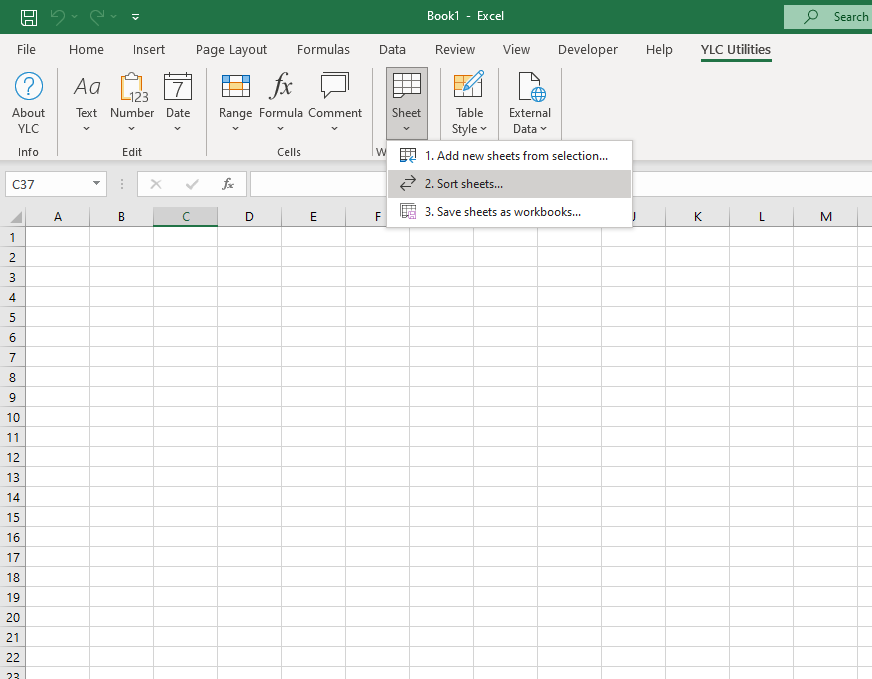The height and width of the screenshot is (679, 872).
Task: Open the Developer ribbon tab
Action: 588,49
